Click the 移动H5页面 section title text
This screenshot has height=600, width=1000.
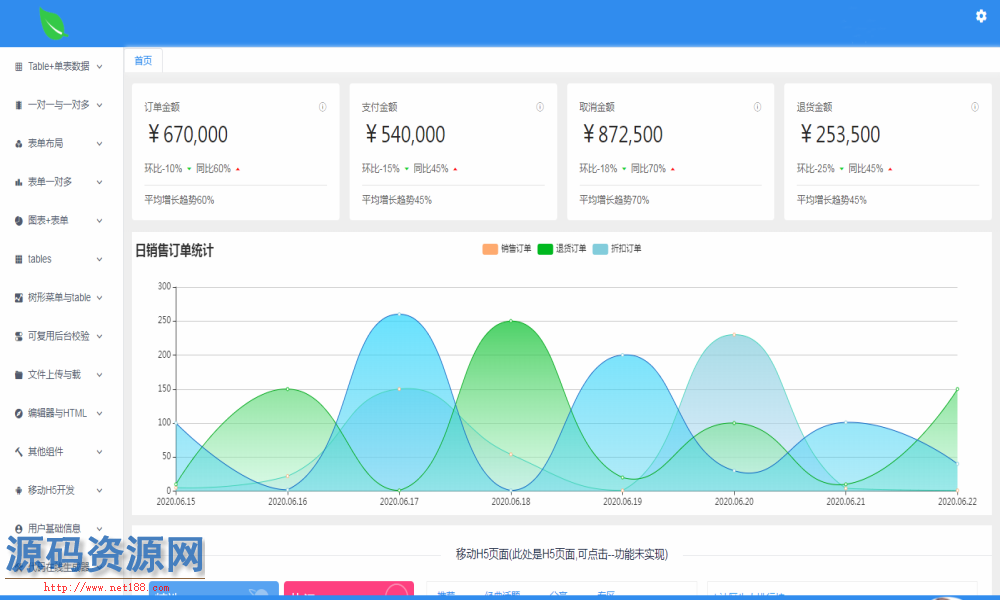(x=561, y=554)
